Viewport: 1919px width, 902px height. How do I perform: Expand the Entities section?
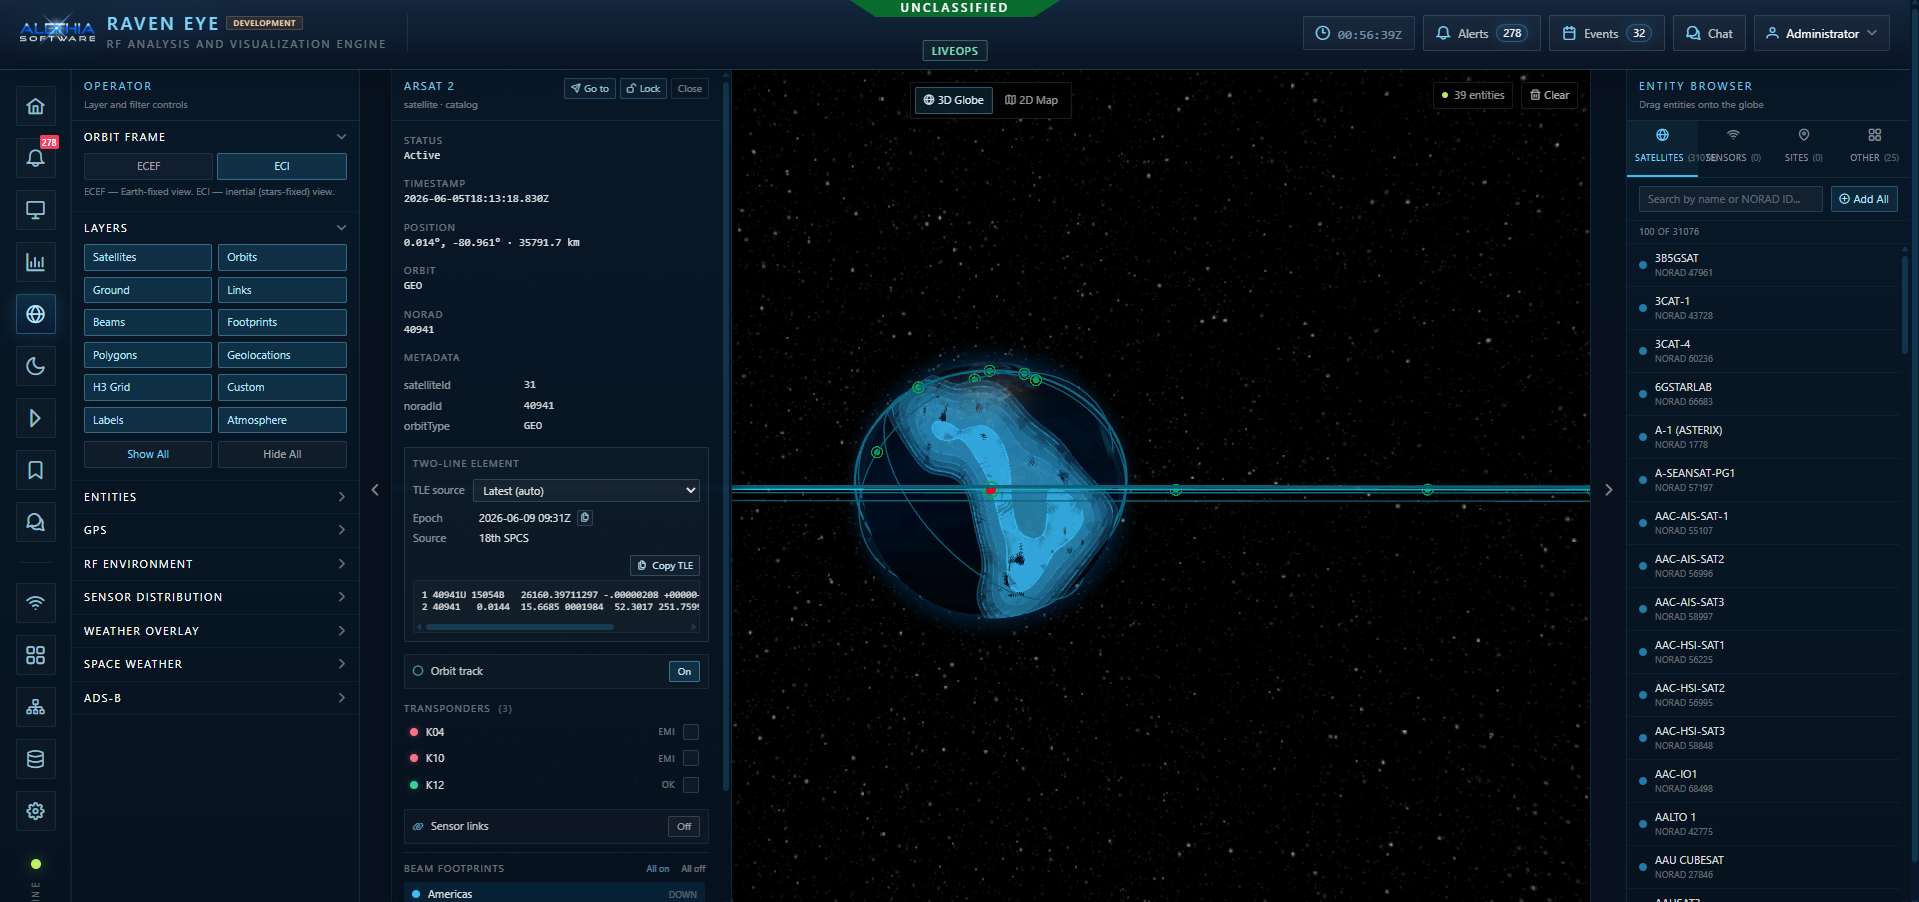[215, 497]
